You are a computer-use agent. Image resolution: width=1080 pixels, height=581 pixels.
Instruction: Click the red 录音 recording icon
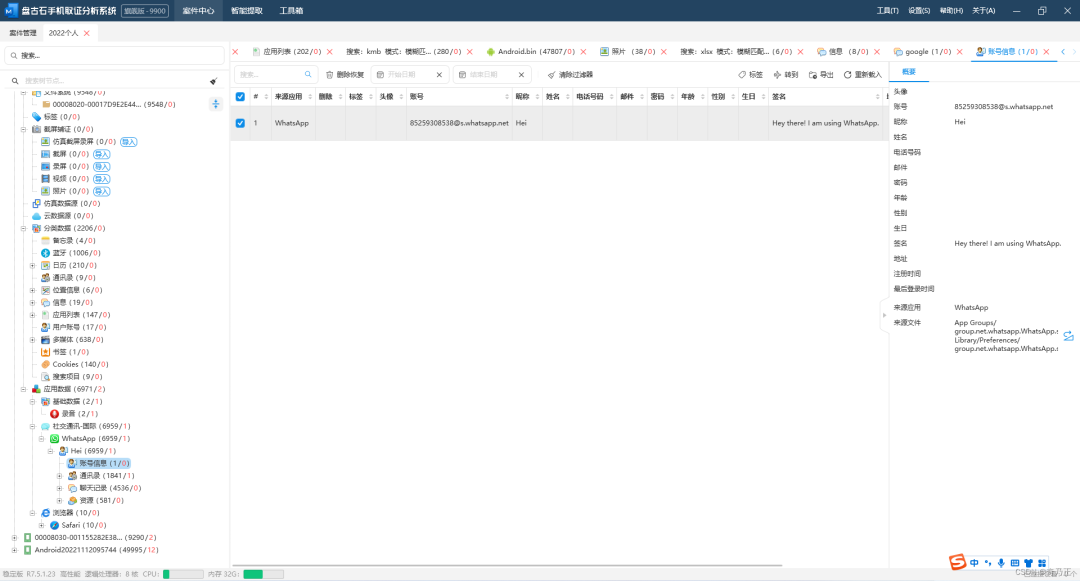(54, 414)
